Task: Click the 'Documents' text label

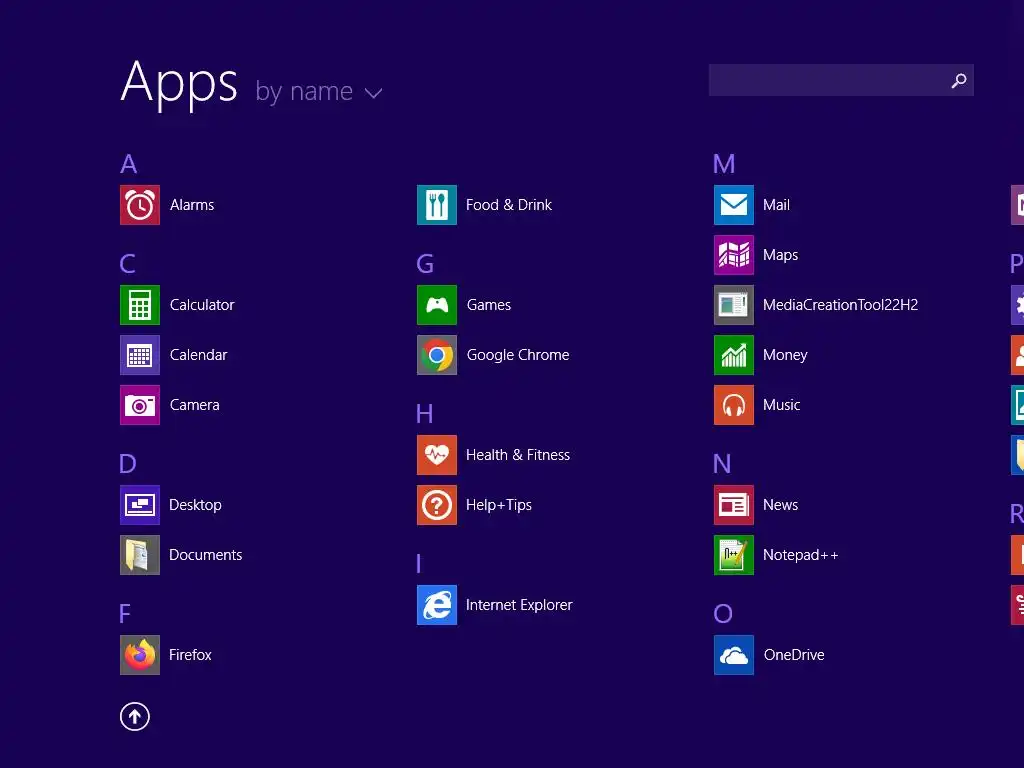Action: [x=206, y=555]
